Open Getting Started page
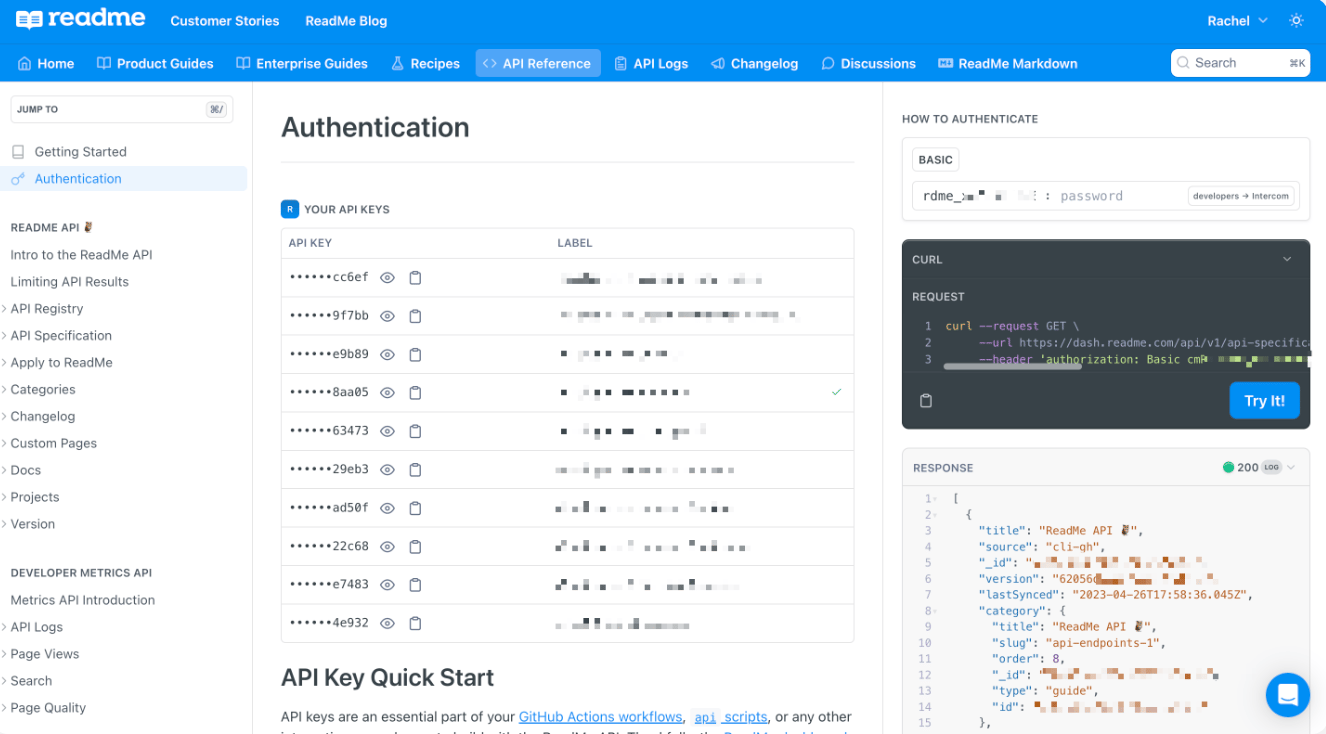Image resolution: width=1326 pixels, height=734 pixels. [80, 152]
